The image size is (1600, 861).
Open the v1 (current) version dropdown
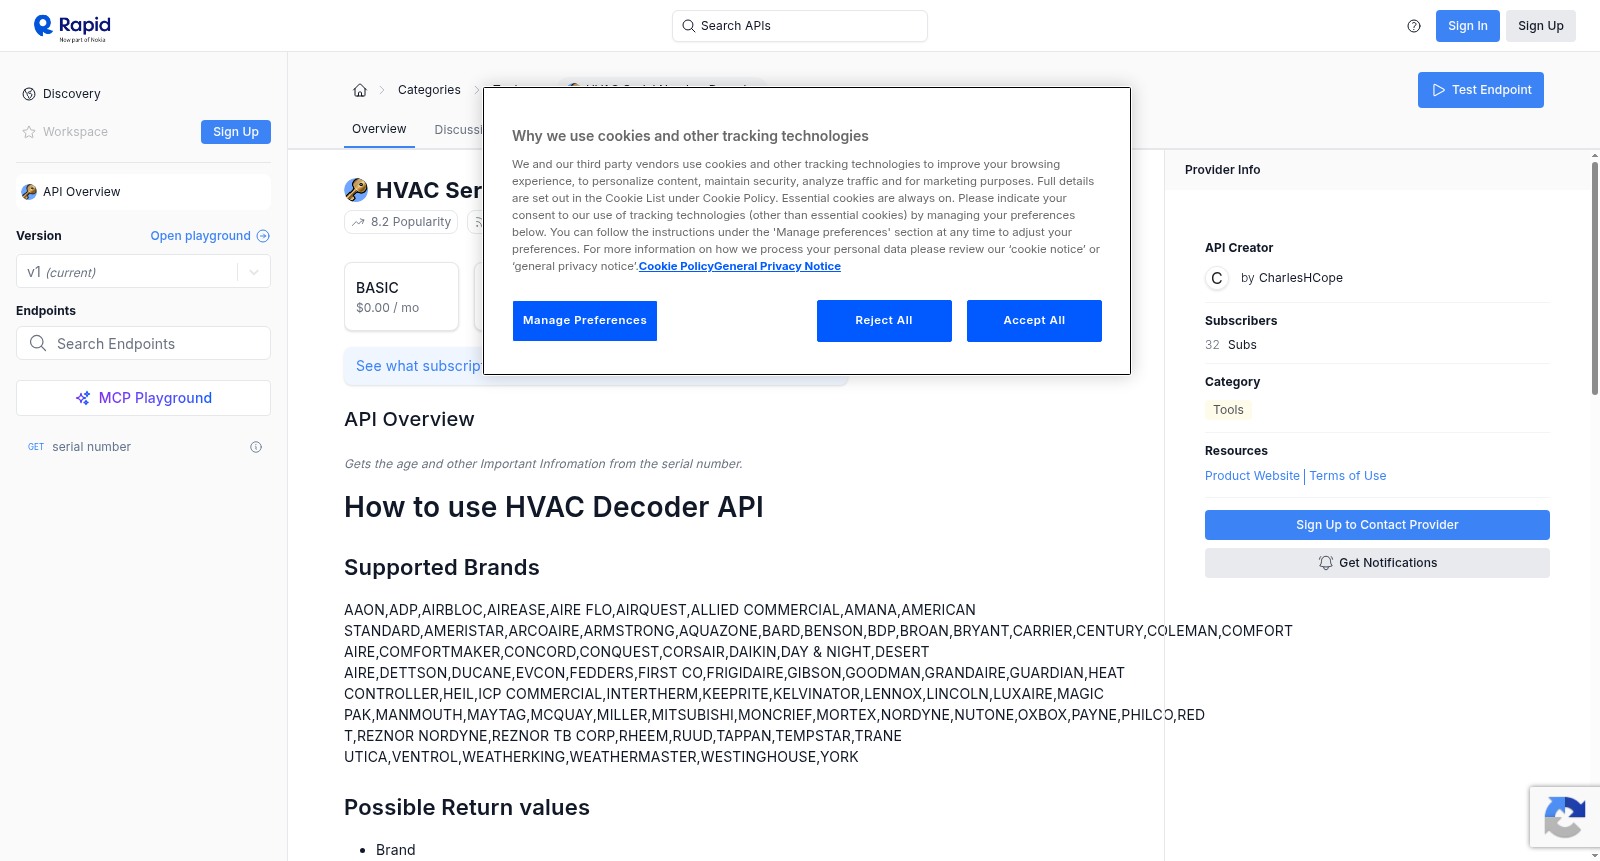click(x=143, y=272)
